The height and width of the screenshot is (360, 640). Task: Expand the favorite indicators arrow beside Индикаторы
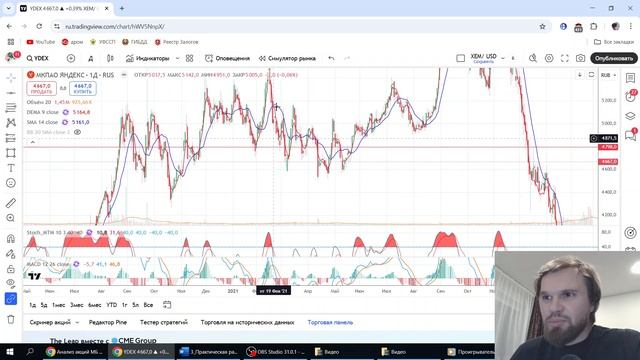click(x=178, y=58)
